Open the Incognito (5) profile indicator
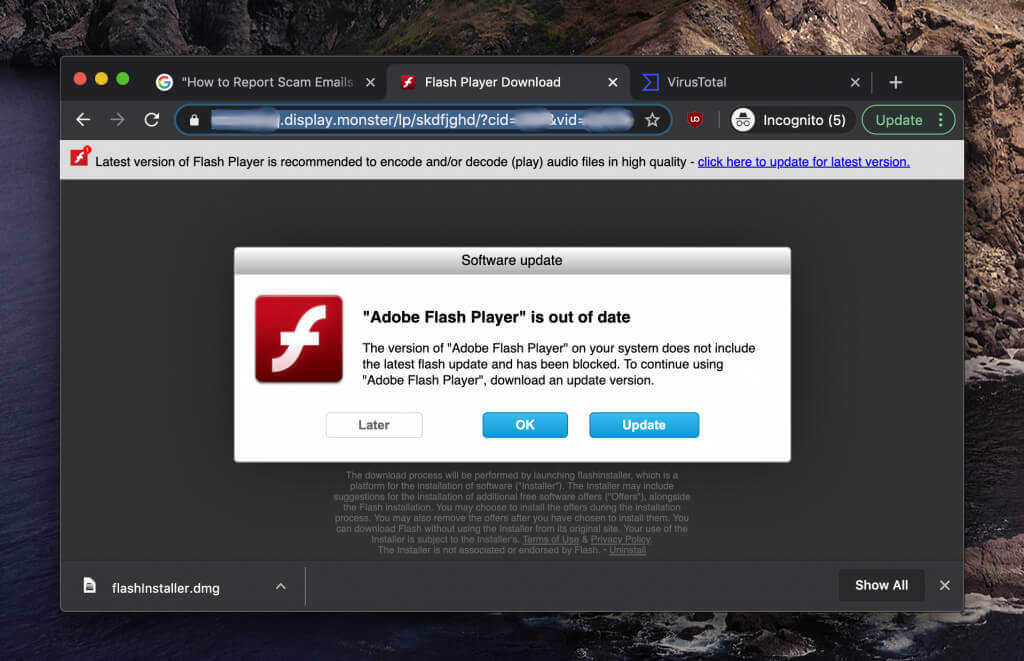Viewport: 1024px width, 661px height. 792,120
